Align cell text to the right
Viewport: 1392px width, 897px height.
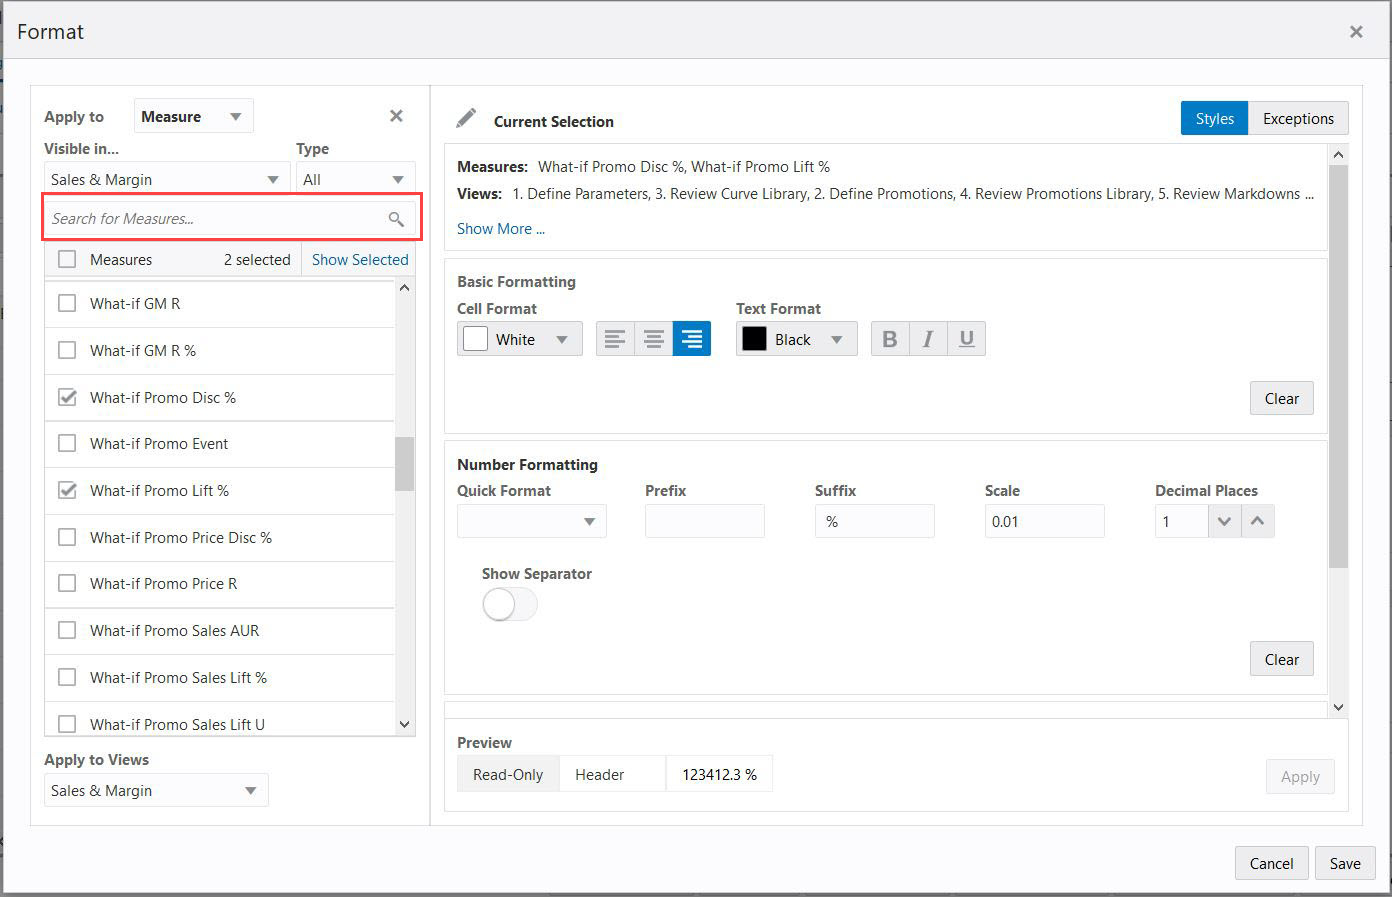692,339
